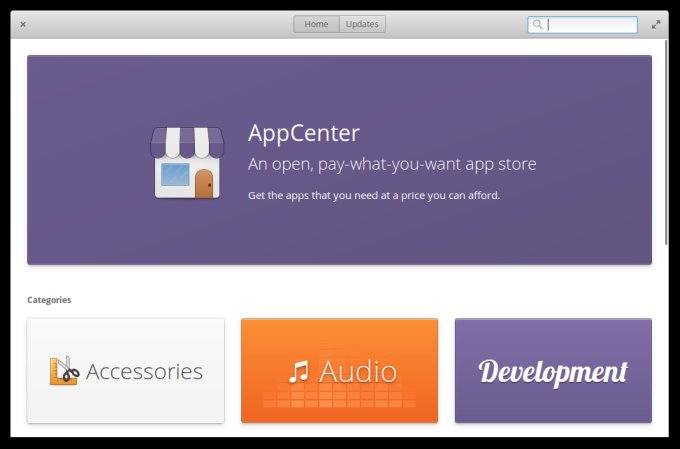Click the 'Categories' heading text
This screenshot has width=680, height=449.
pos(49,300)
